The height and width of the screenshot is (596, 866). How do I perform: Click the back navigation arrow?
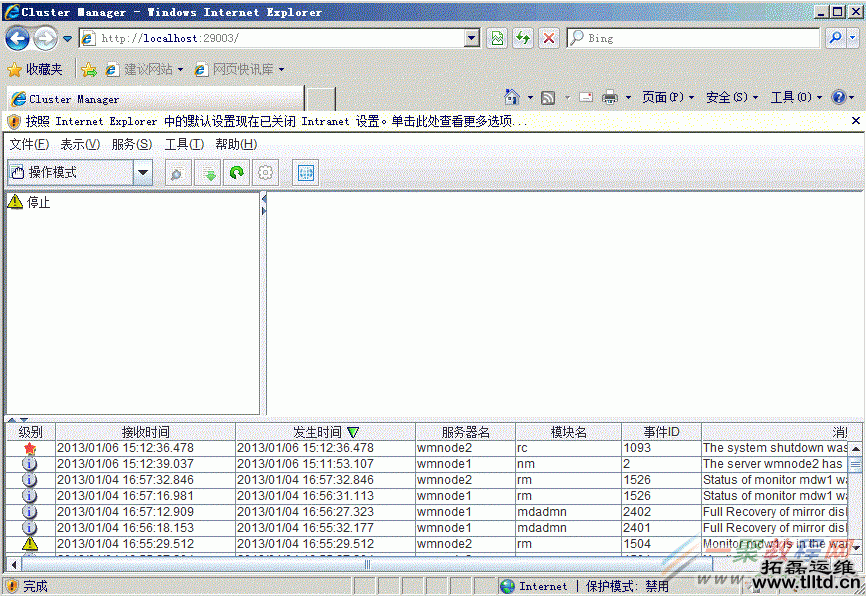tap(16, 38)
